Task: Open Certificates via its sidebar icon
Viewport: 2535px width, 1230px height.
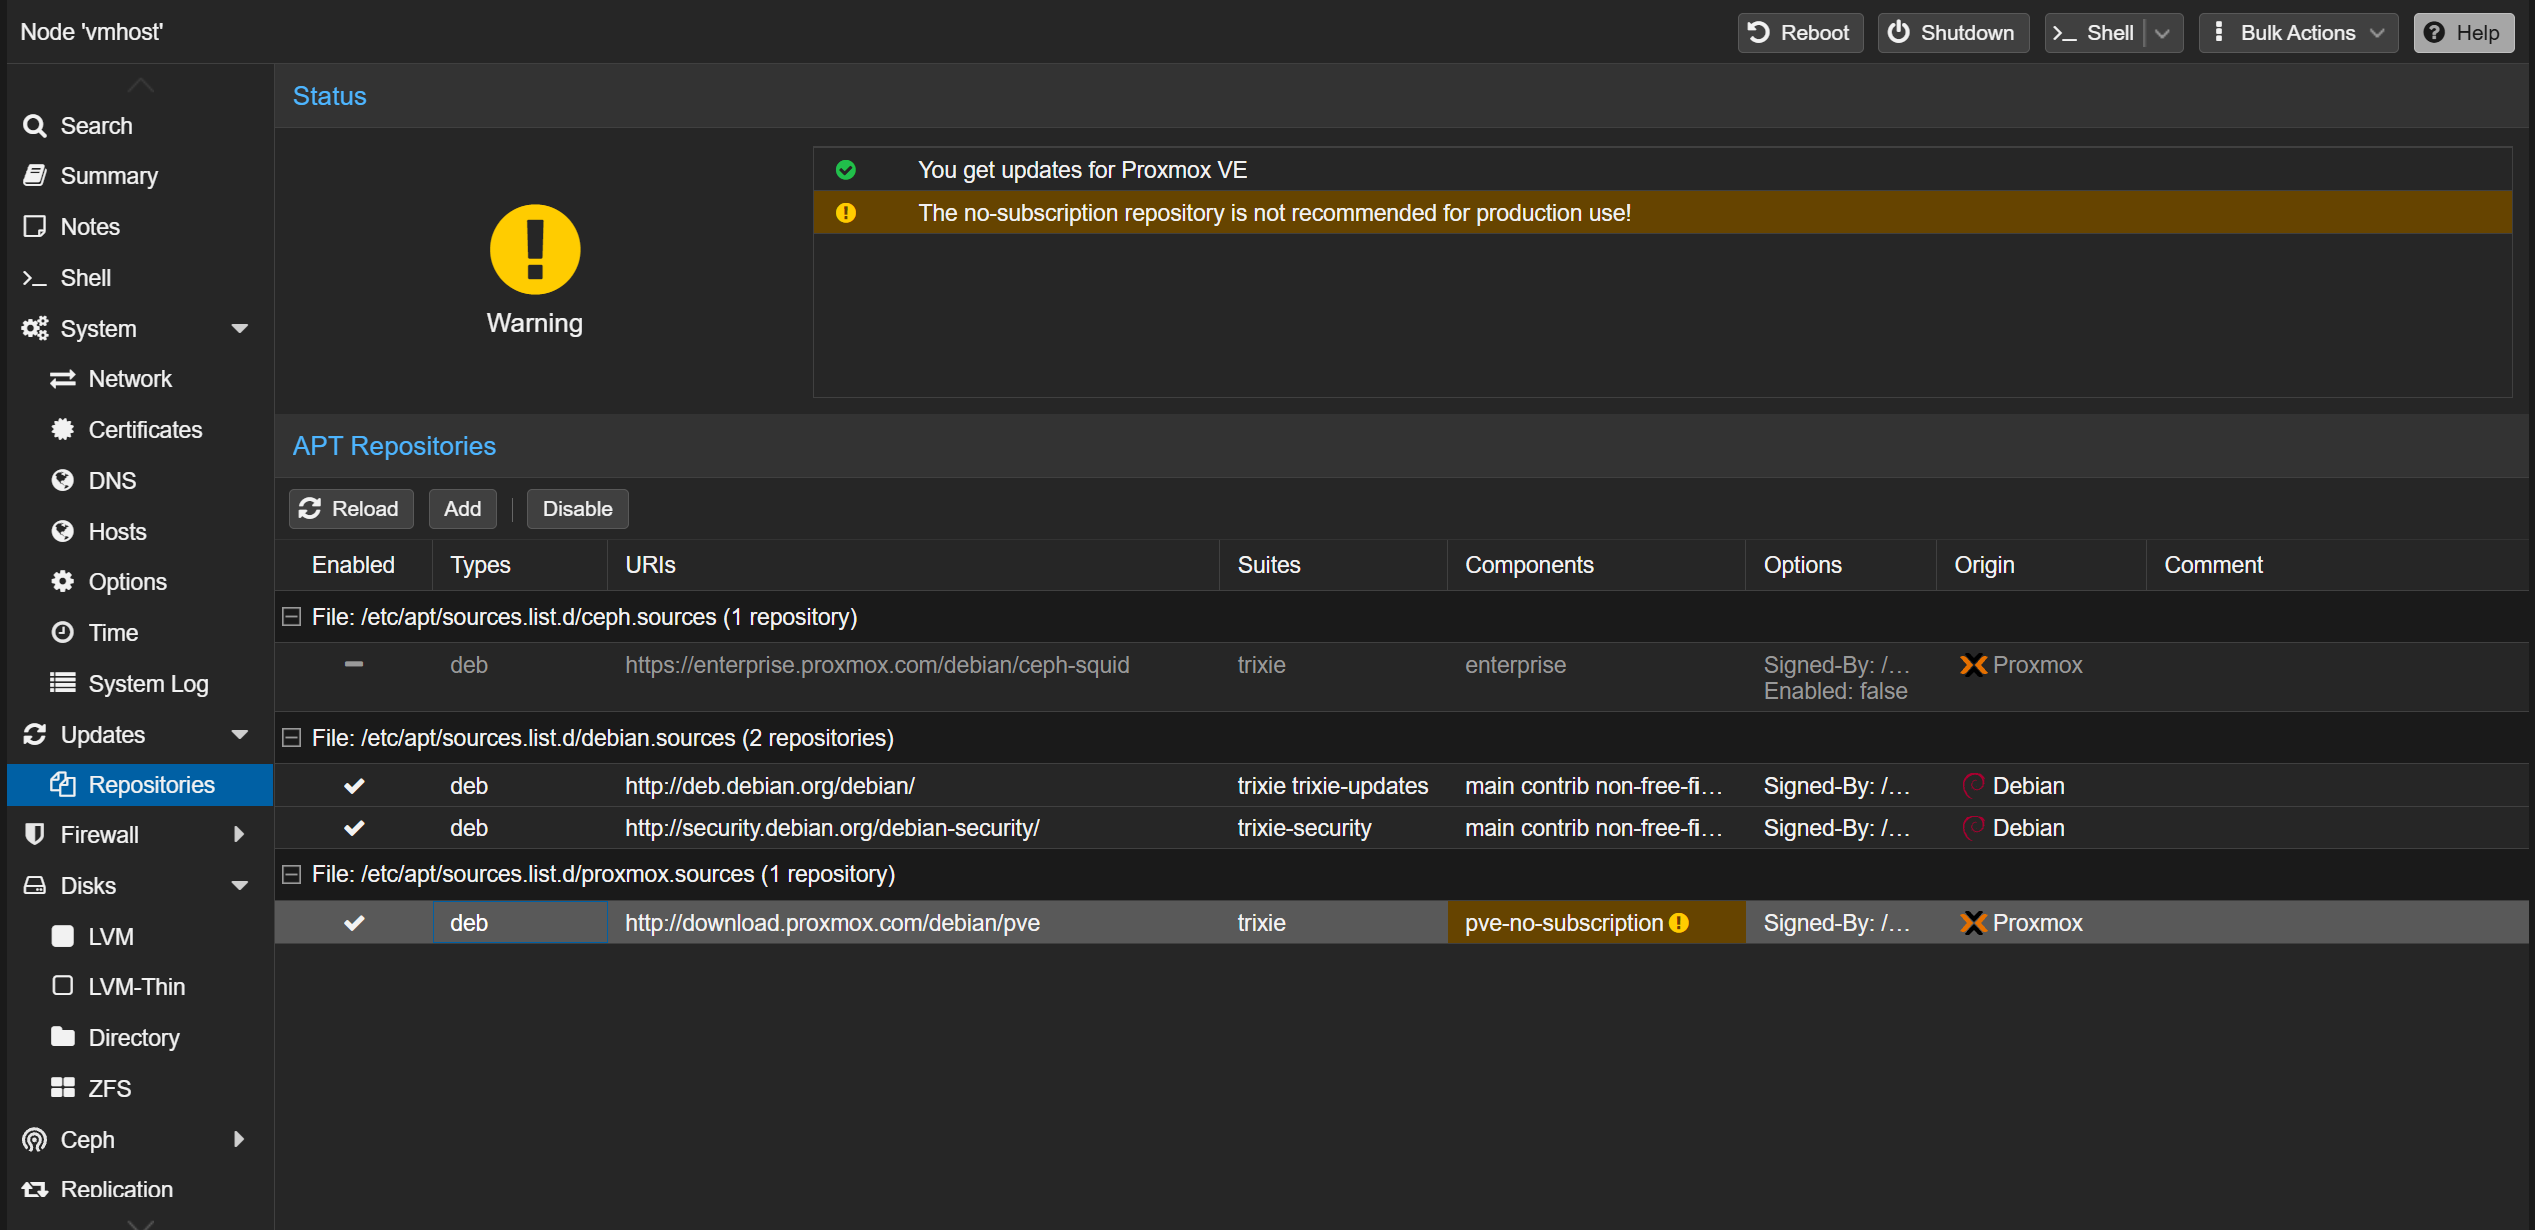Action: [63, 430]
